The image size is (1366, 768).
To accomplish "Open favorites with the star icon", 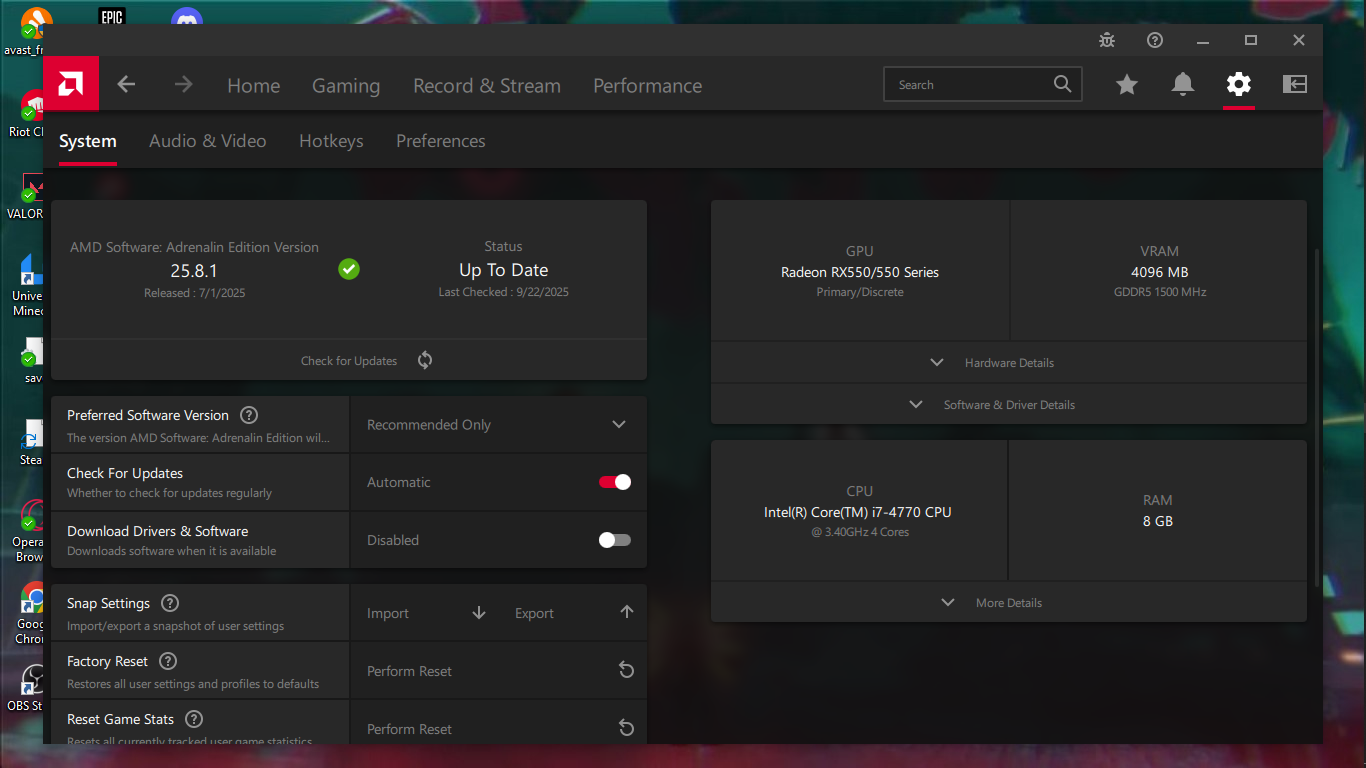I will [1127, 85].
